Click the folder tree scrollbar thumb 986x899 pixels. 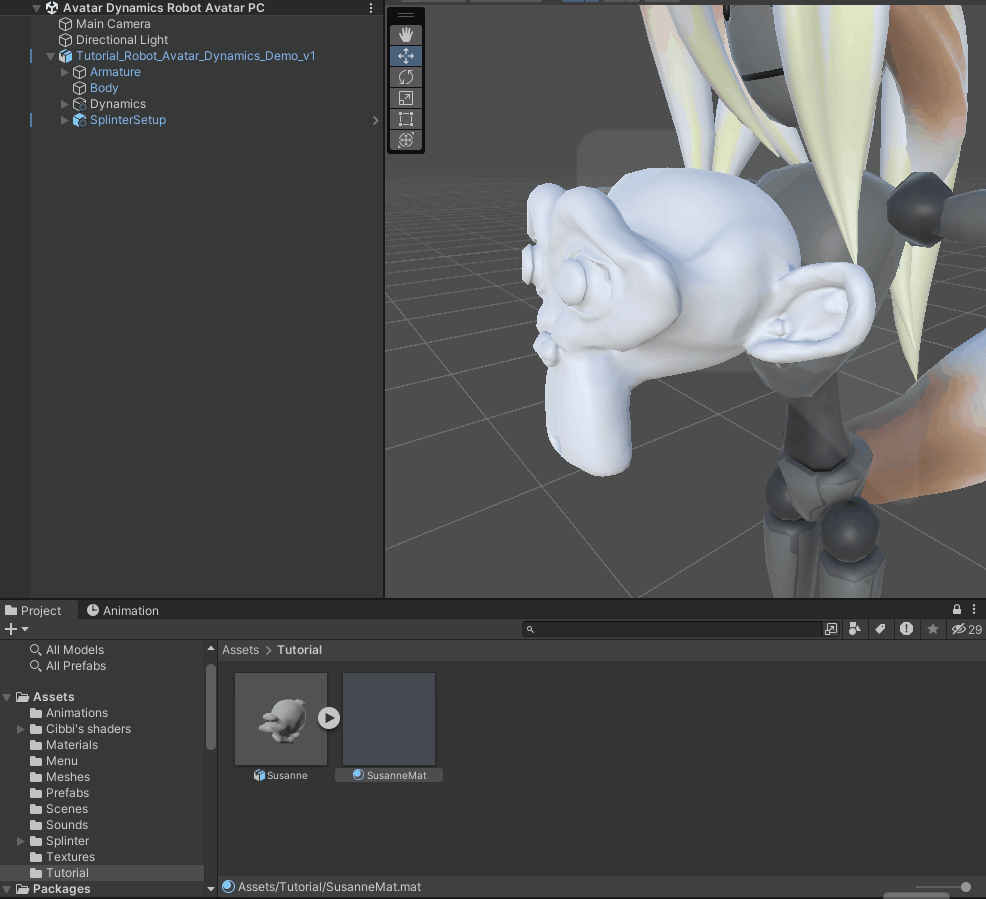pos(211,707)
